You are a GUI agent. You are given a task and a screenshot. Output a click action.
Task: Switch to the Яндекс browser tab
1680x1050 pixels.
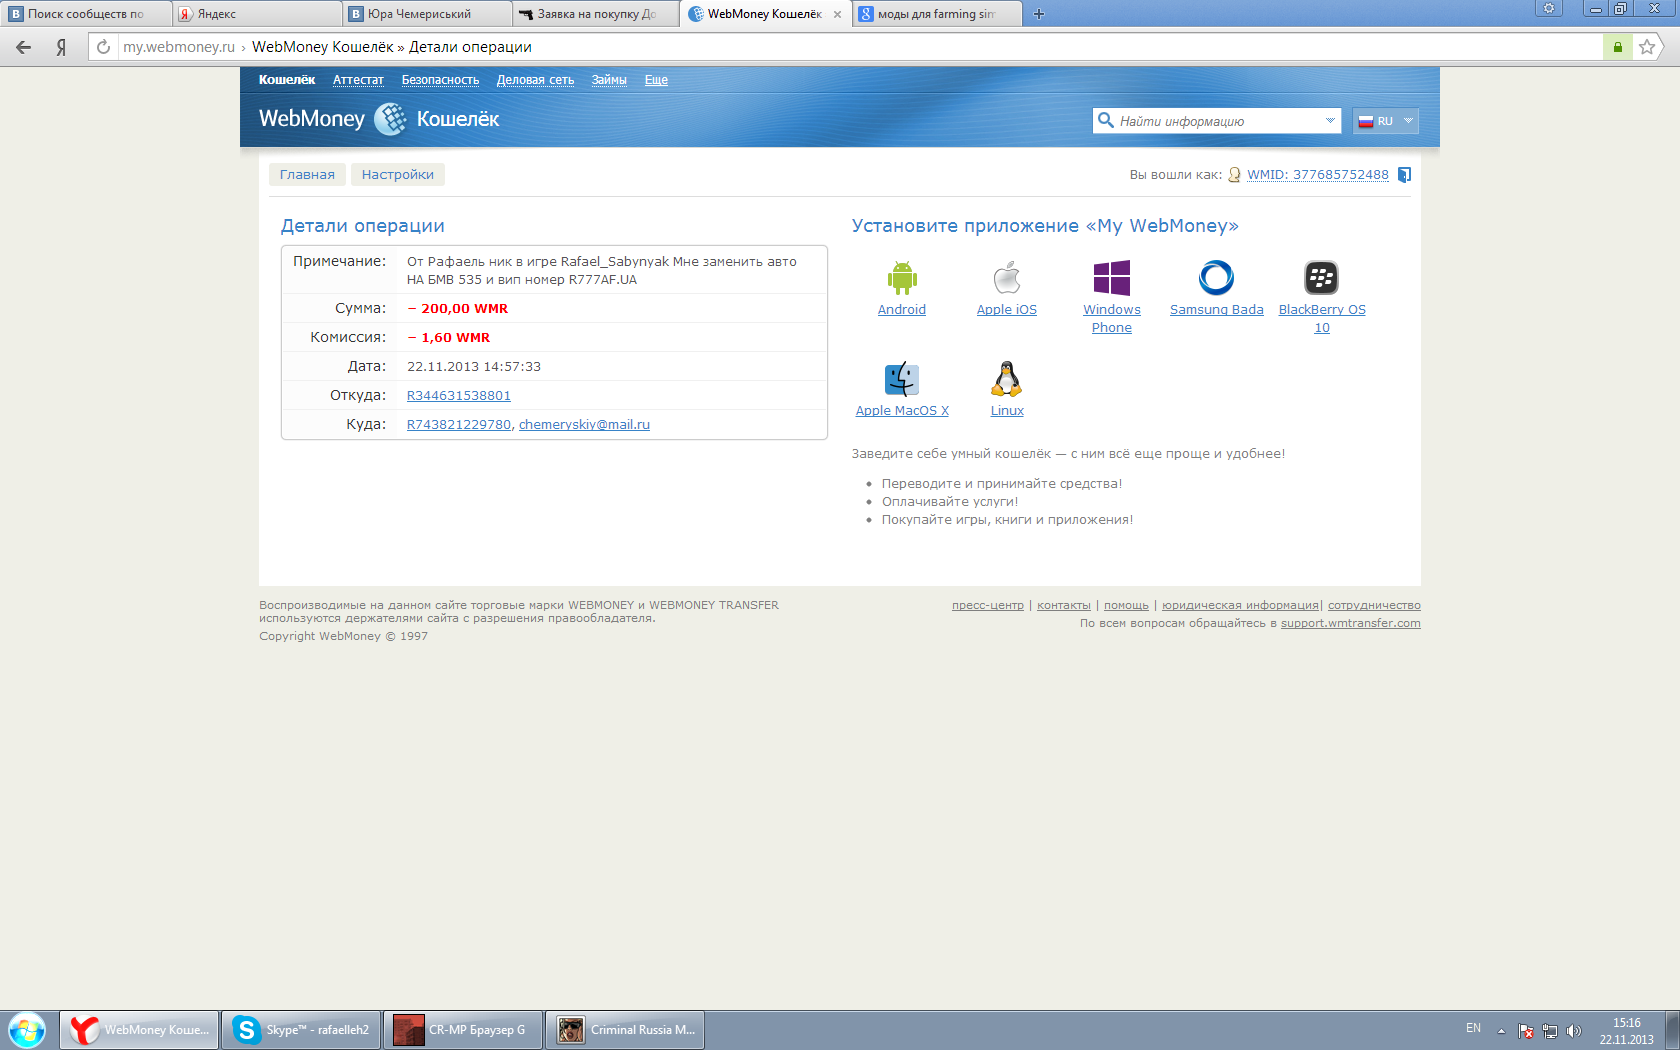point(257,14)
